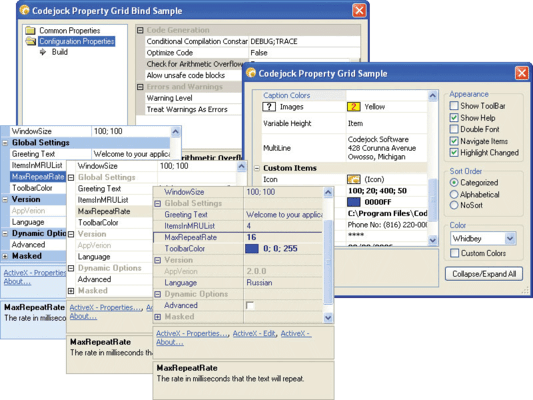Enable the Double Font checkbox
533x400 pixels.
coord(454,129)
